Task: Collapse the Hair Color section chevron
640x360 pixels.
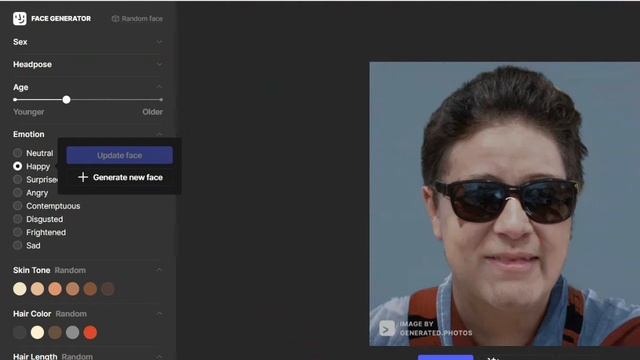Action: 159,313
